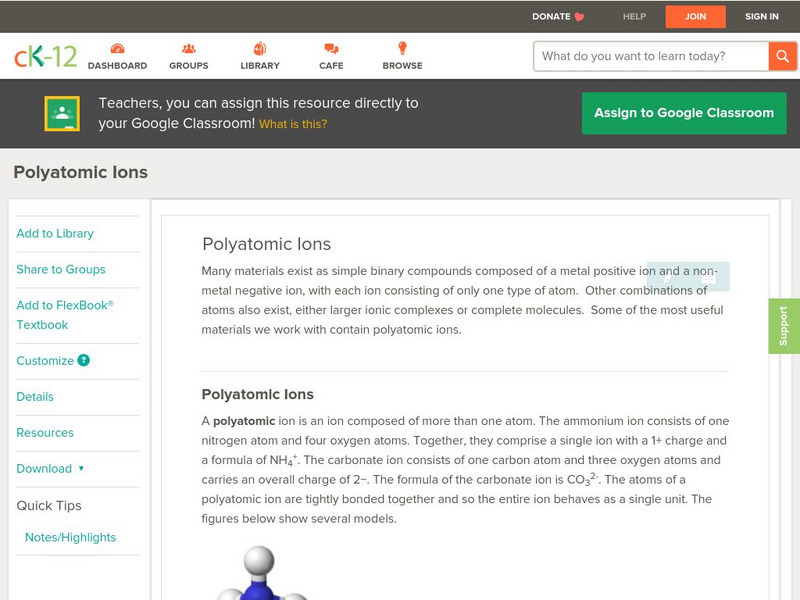Click the orange JOIN button
The image size is (800, 600).
[x=695, y=17]
